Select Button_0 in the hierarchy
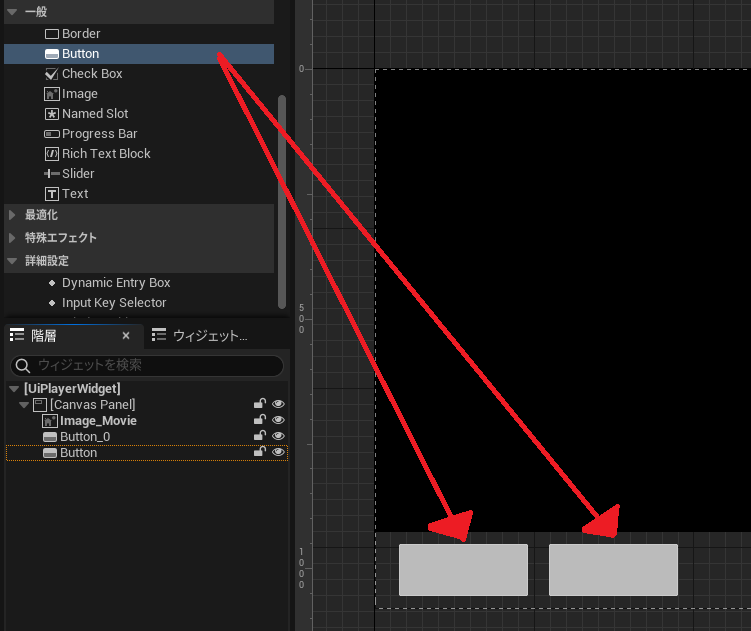This screenshot has height=631, width=751. [x=85, y=437]
